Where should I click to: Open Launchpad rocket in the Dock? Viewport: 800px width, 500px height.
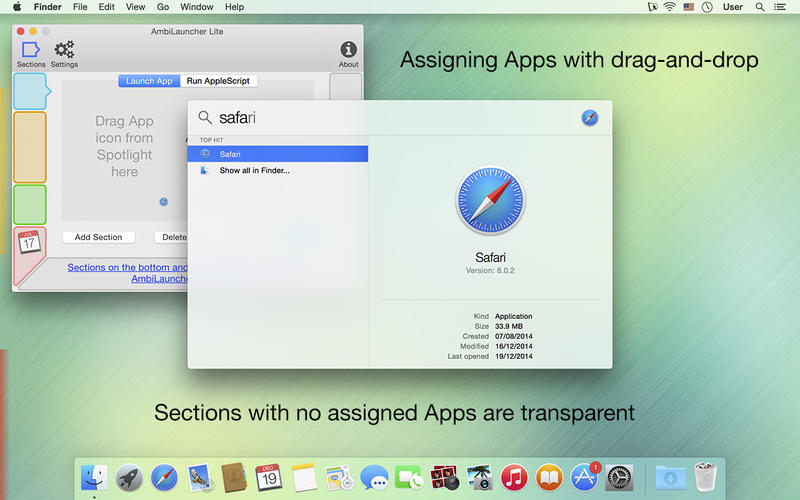tap(129, 478)
